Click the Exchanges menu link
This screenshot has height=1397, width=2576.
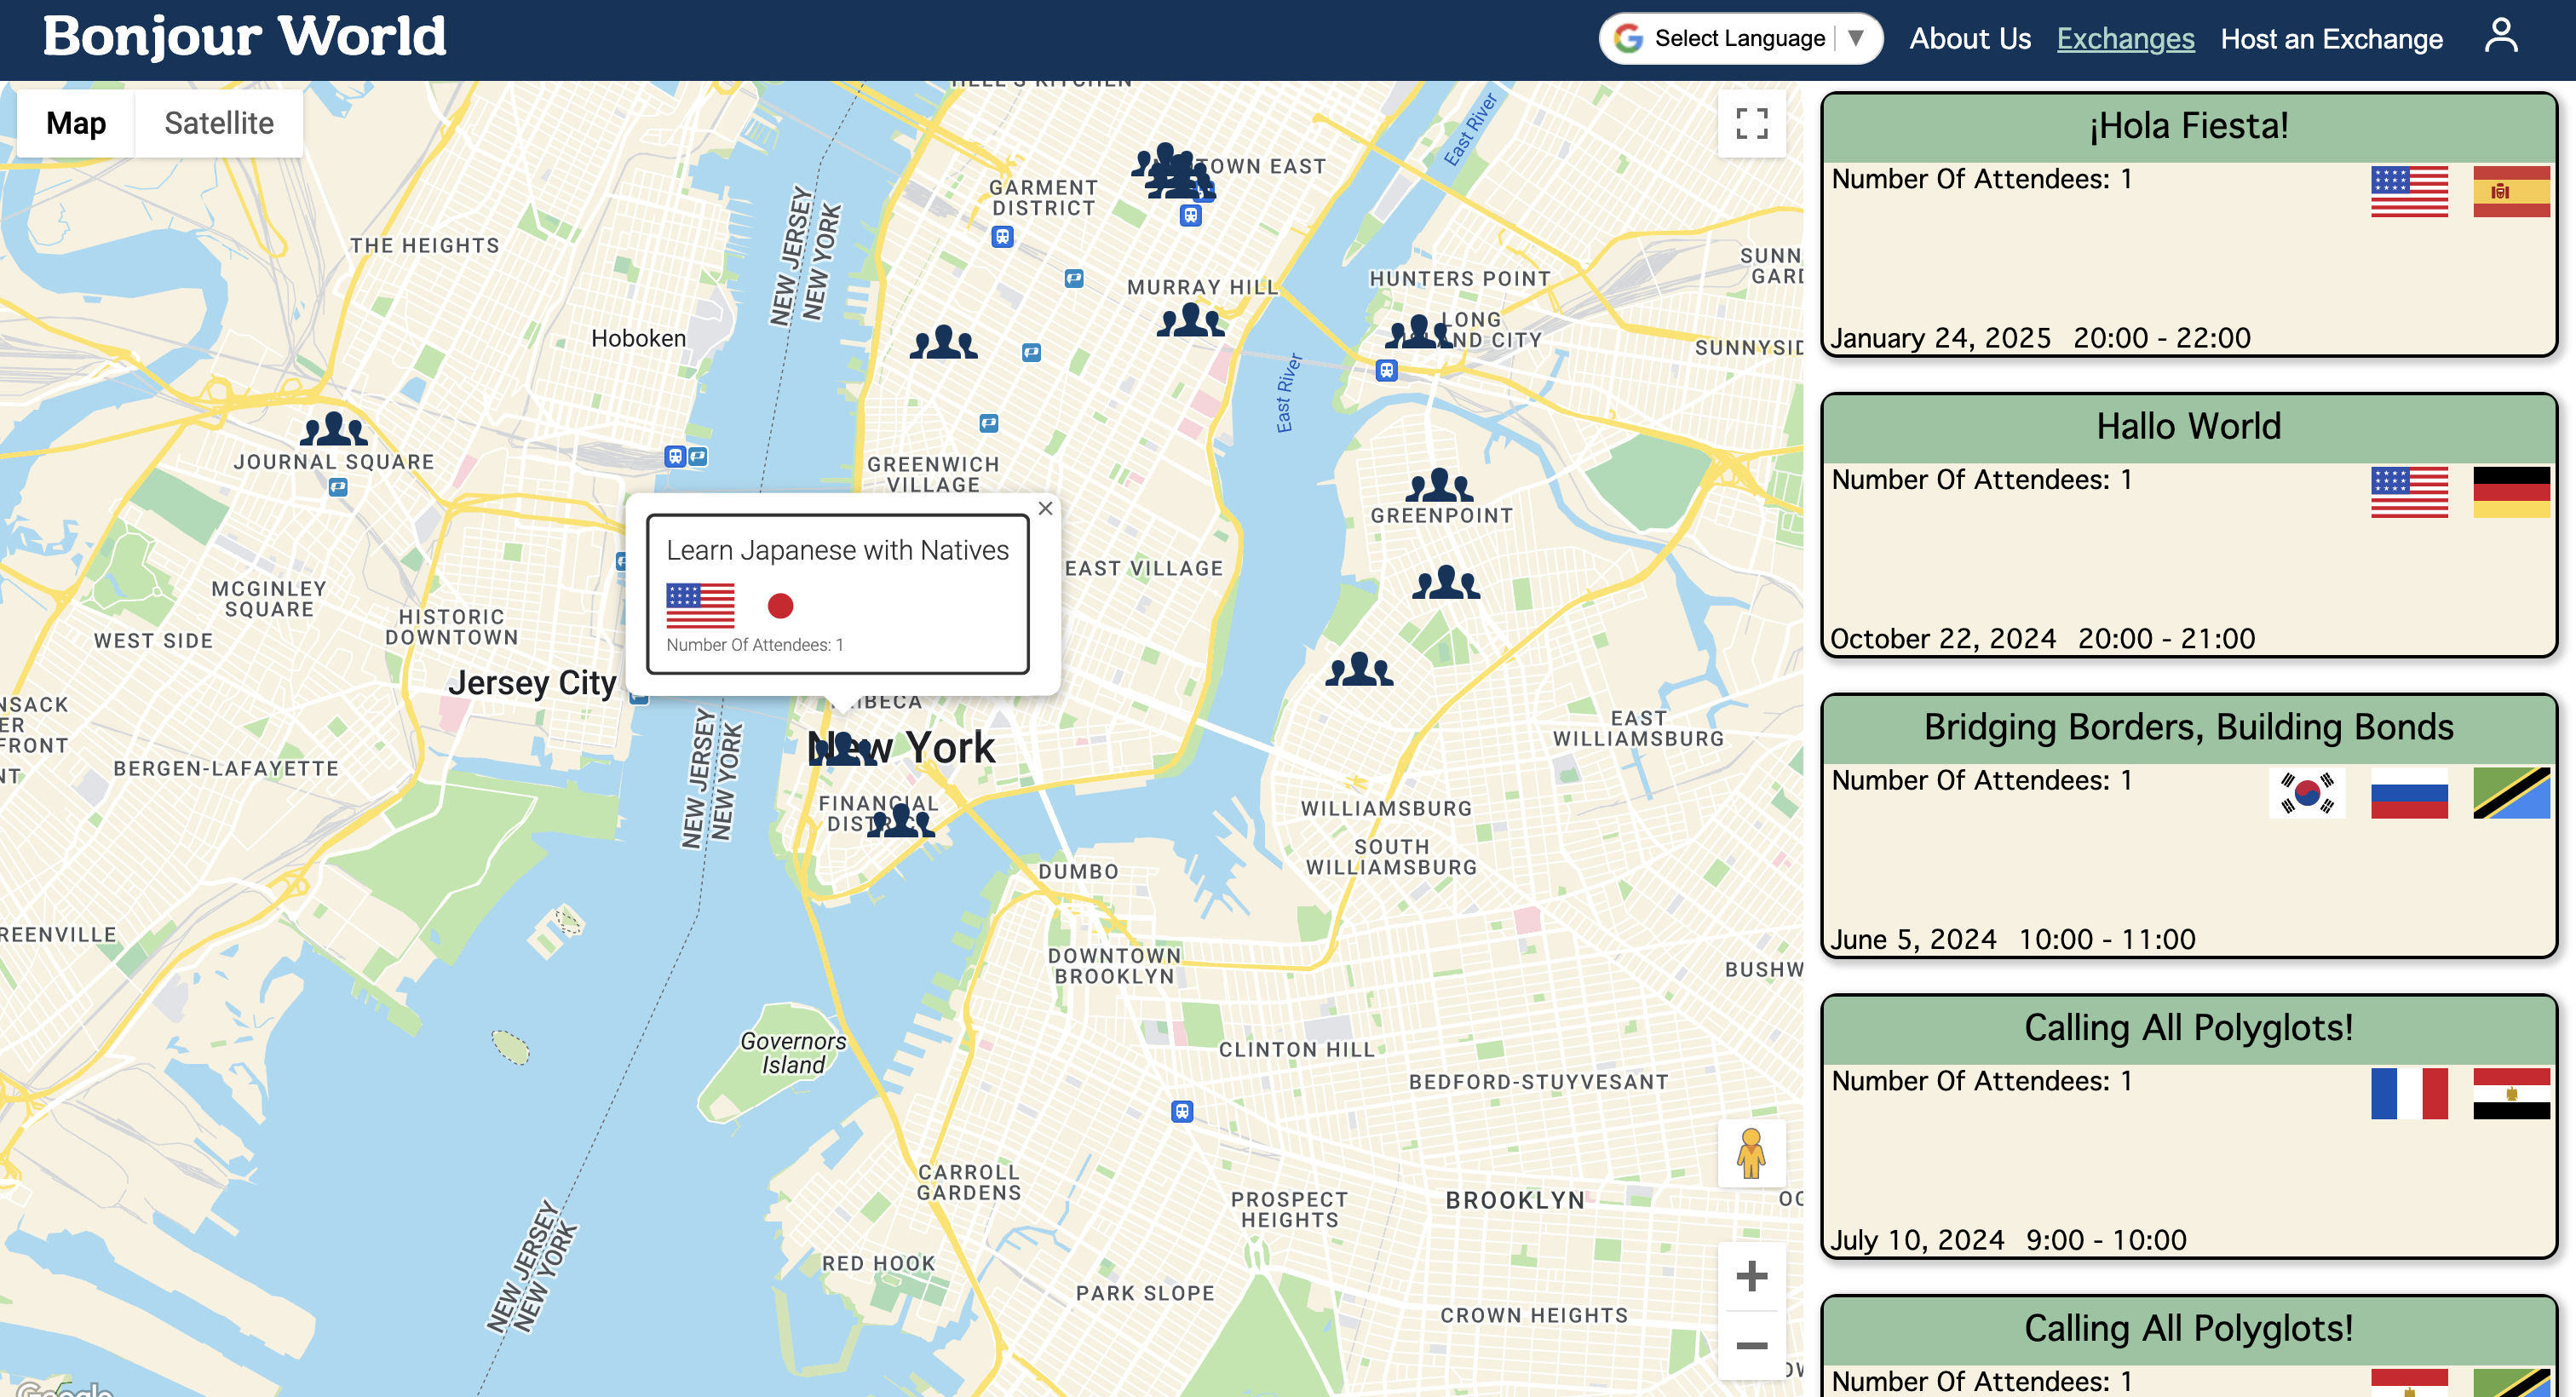(2127, 37)
